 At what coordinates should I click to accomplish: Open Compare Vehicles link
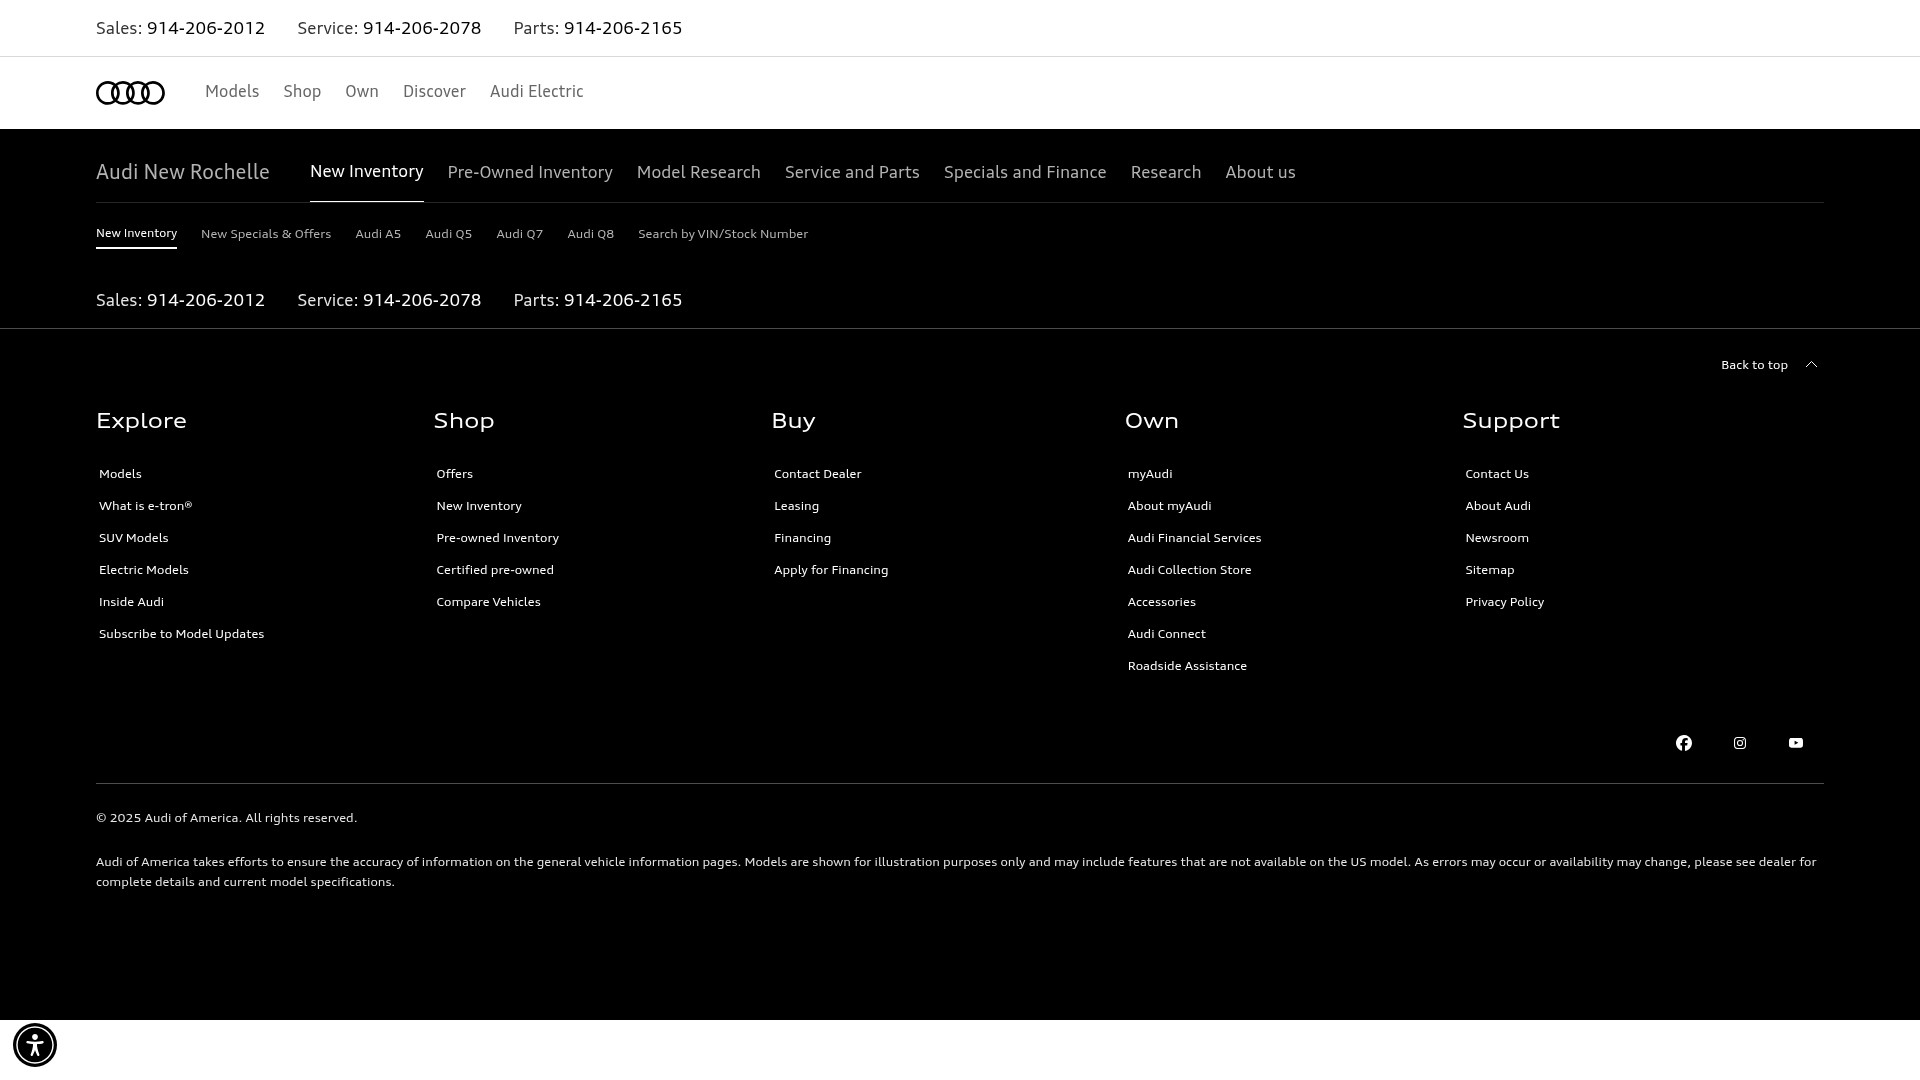(x=488, y=602)
